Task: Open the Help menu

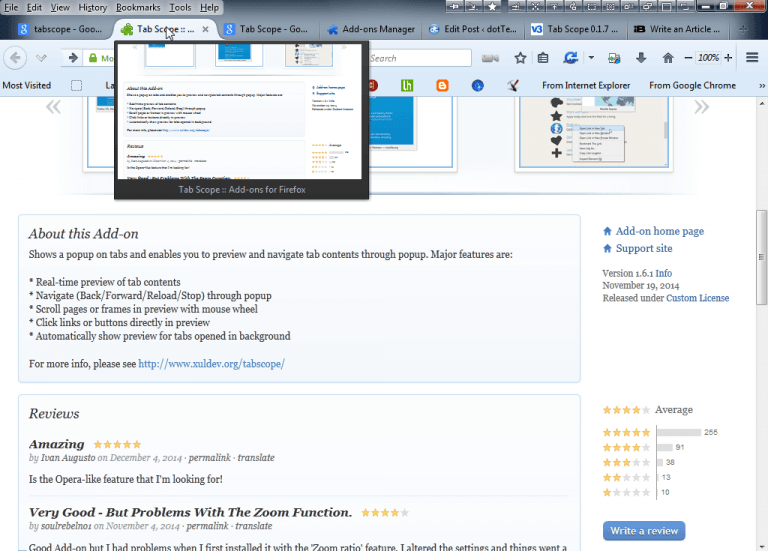Action: [x=209, y=7]
